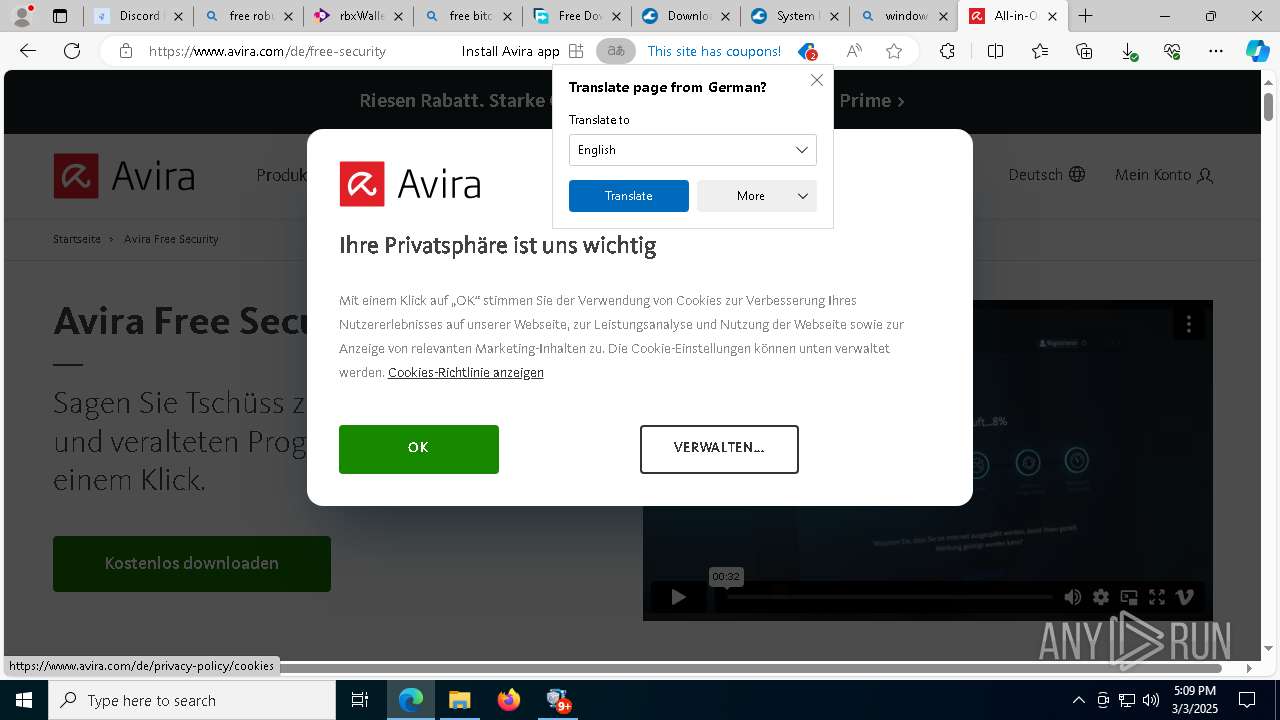Click the Edge profile avatar icon
This screenshot has width=1280, height=720.
tap(21, 15)
